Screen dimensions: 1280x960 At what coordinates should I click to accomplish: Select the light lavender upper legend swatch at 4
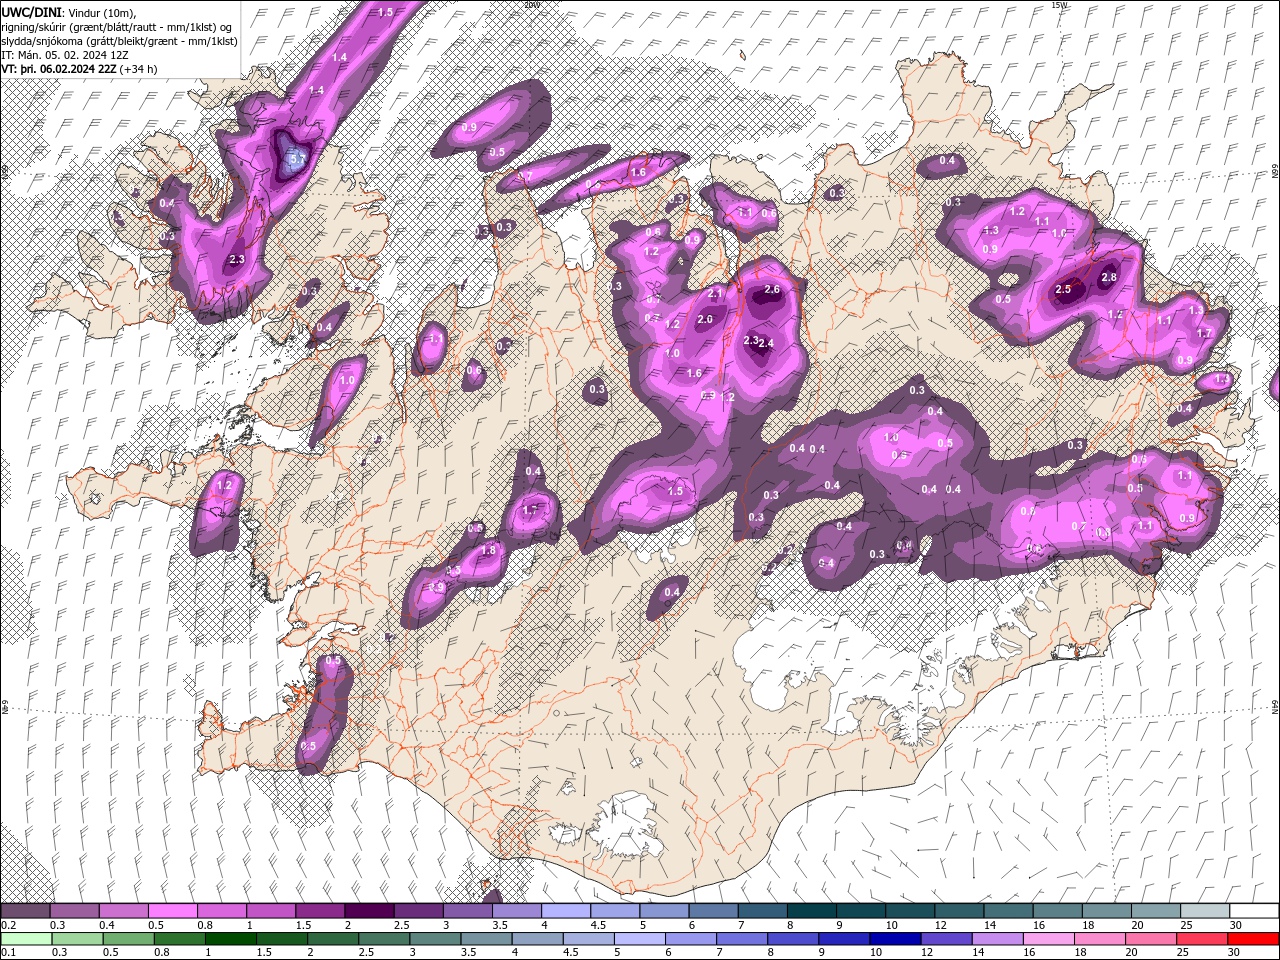[566, 911]
